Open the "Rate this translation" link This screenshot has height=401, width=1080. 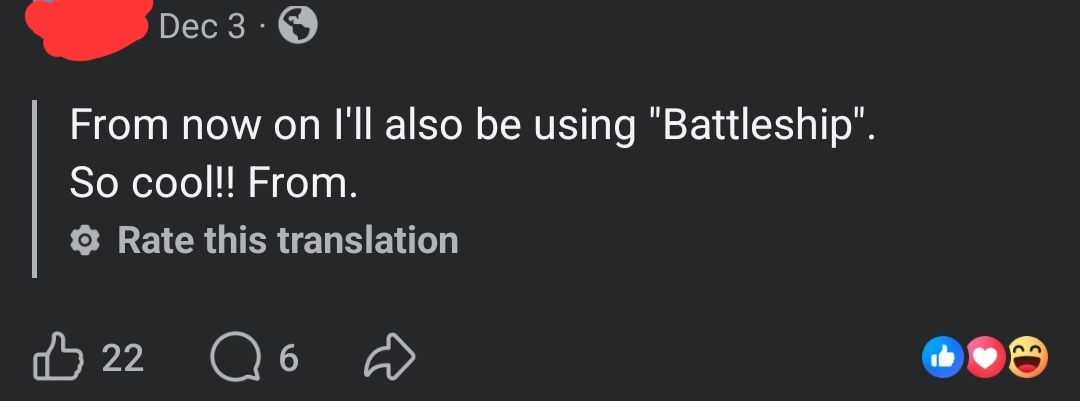pyautogui.click(x=287, y=240)
